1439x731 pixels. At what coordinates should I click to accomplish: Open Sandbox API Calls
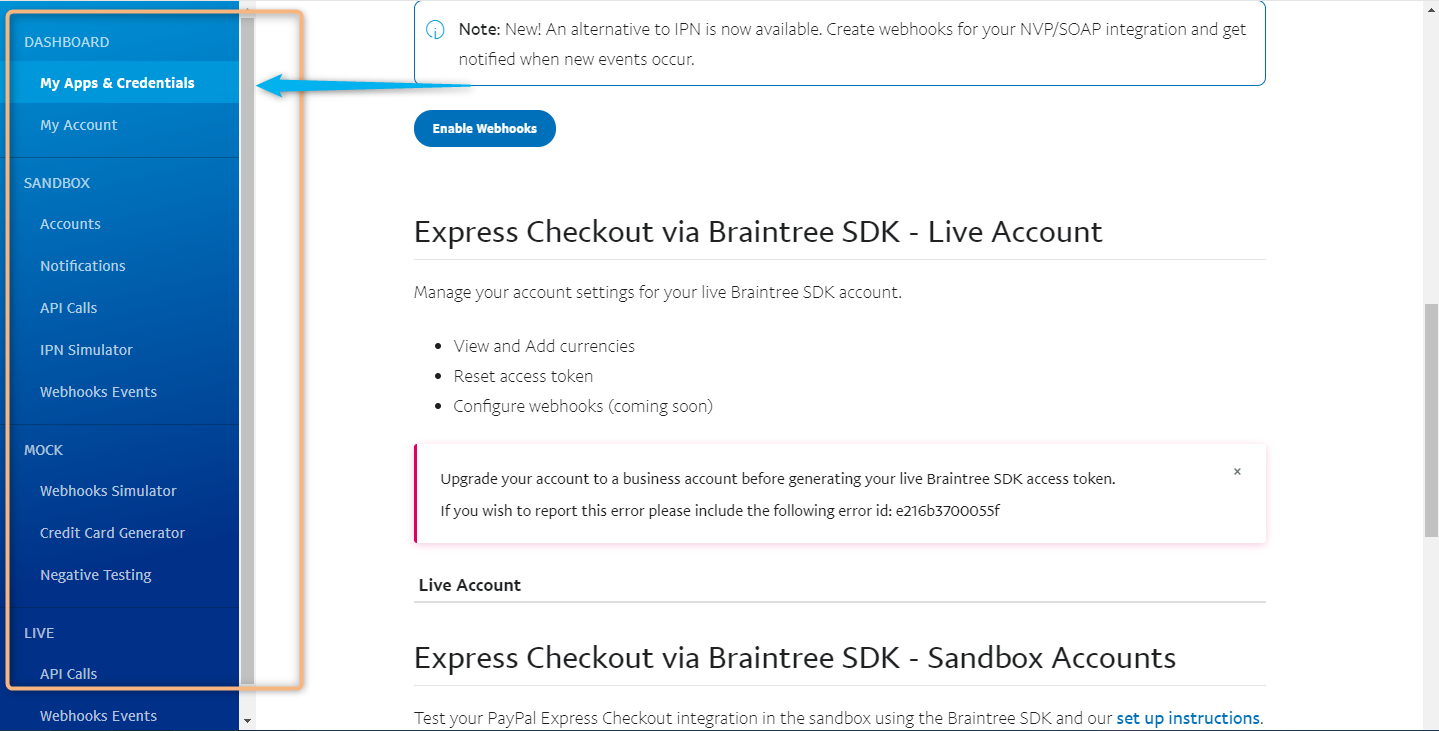pyautogui.click(x=69, y=308)
